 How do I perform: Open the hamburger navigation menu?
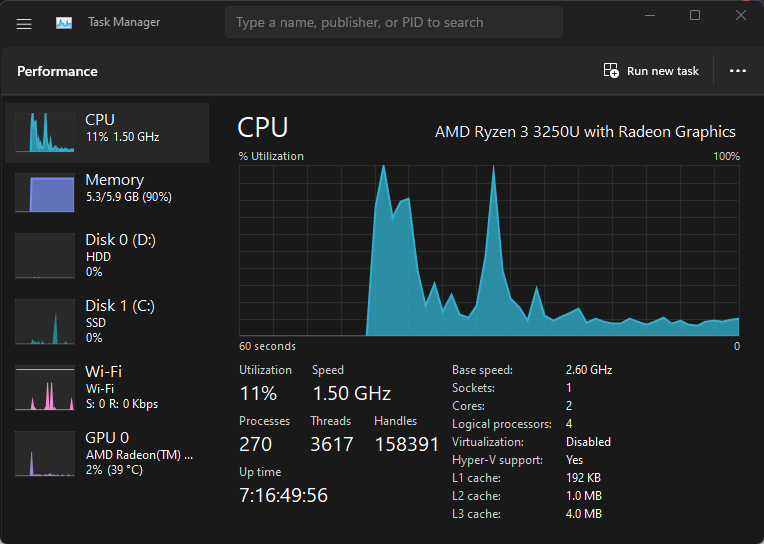click(x=24, y=22)
